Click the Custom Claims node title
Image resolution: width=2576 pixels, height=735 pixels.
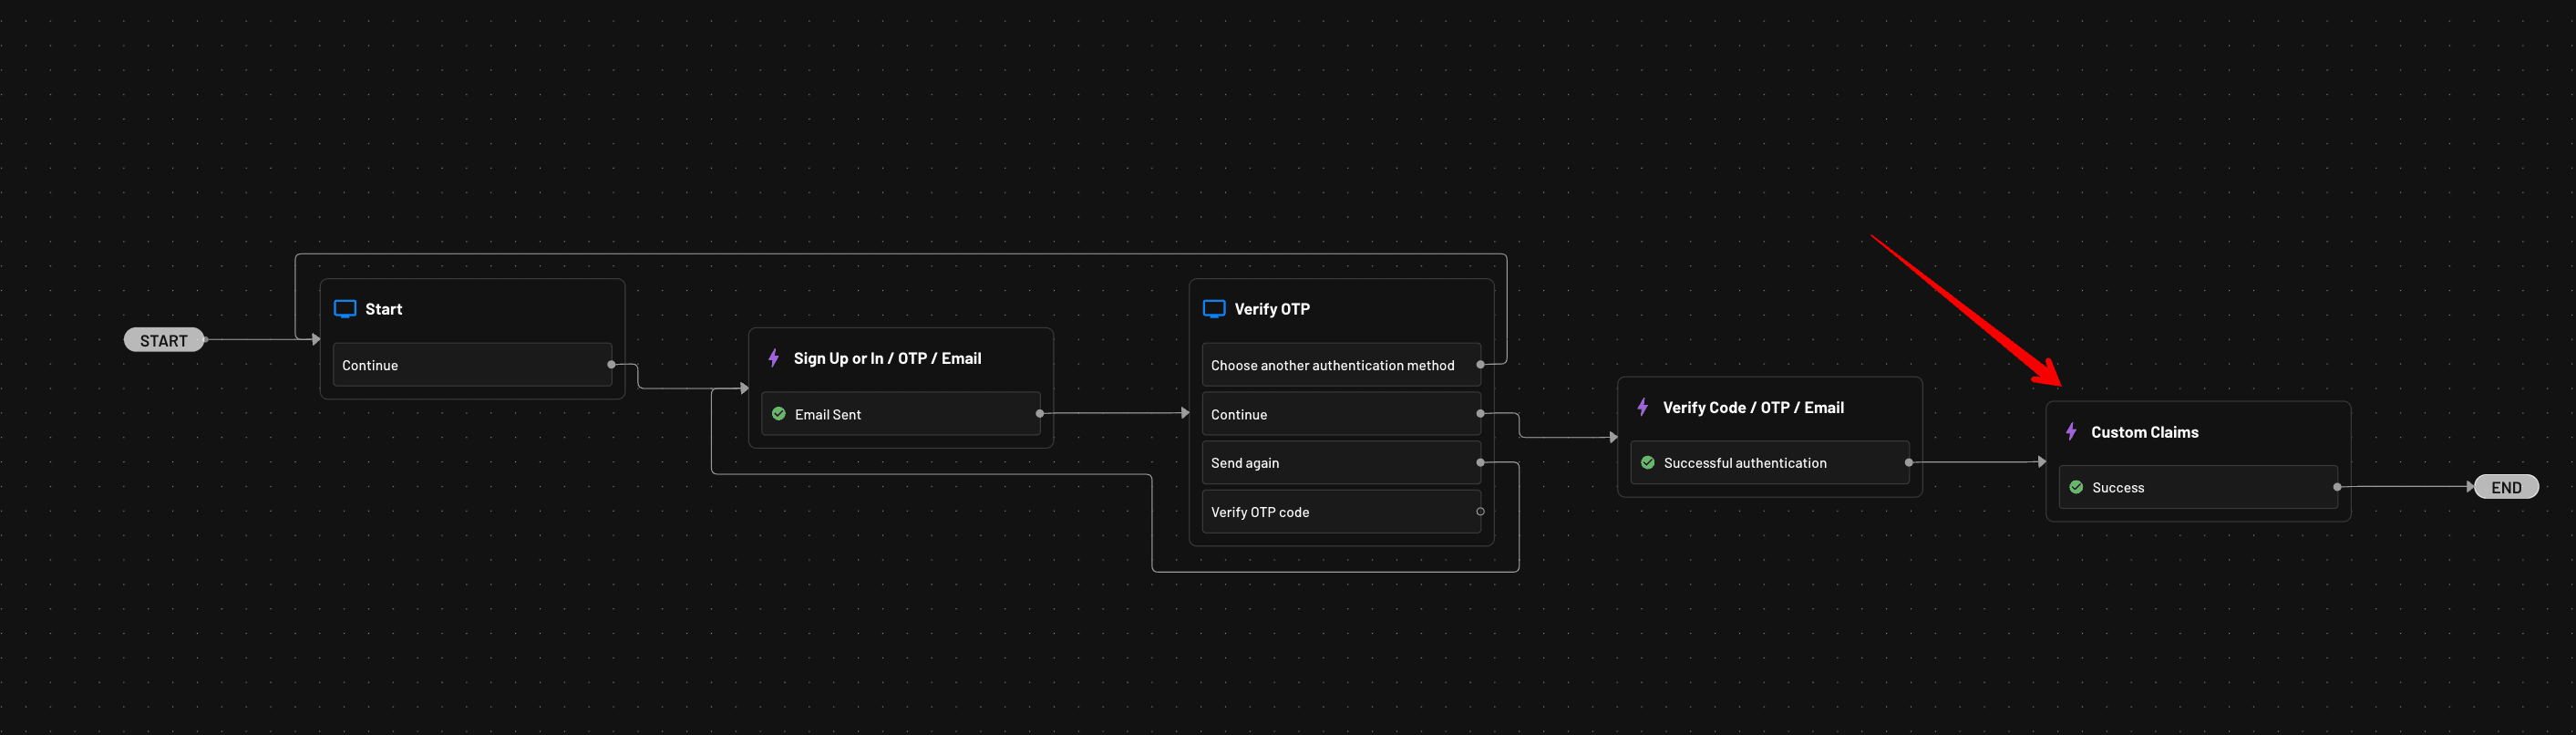(x=2144, y=432)
